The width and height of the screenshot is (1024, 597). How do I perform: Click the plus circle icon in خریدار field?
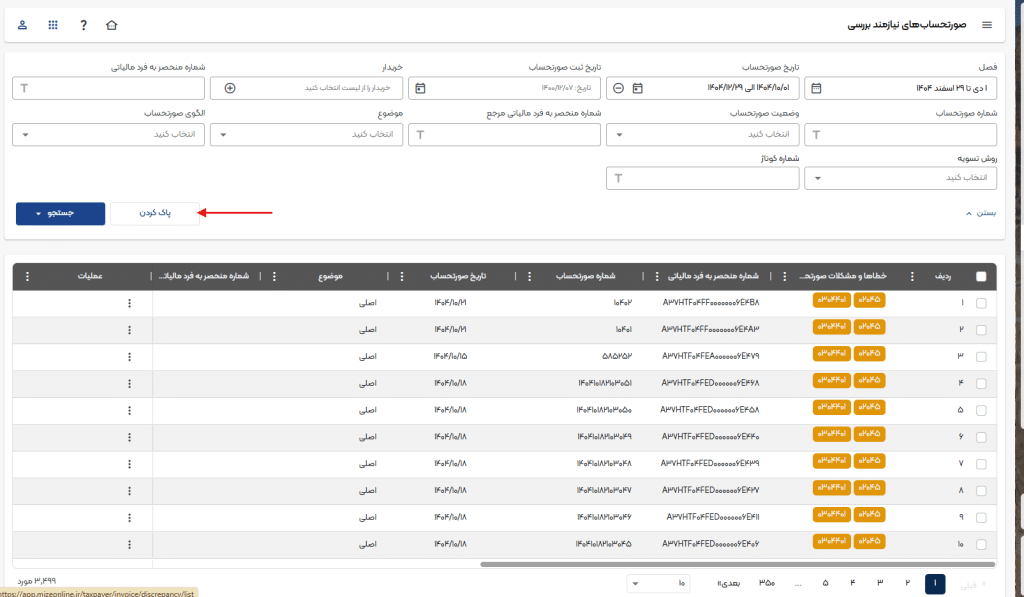pos(230,88)
